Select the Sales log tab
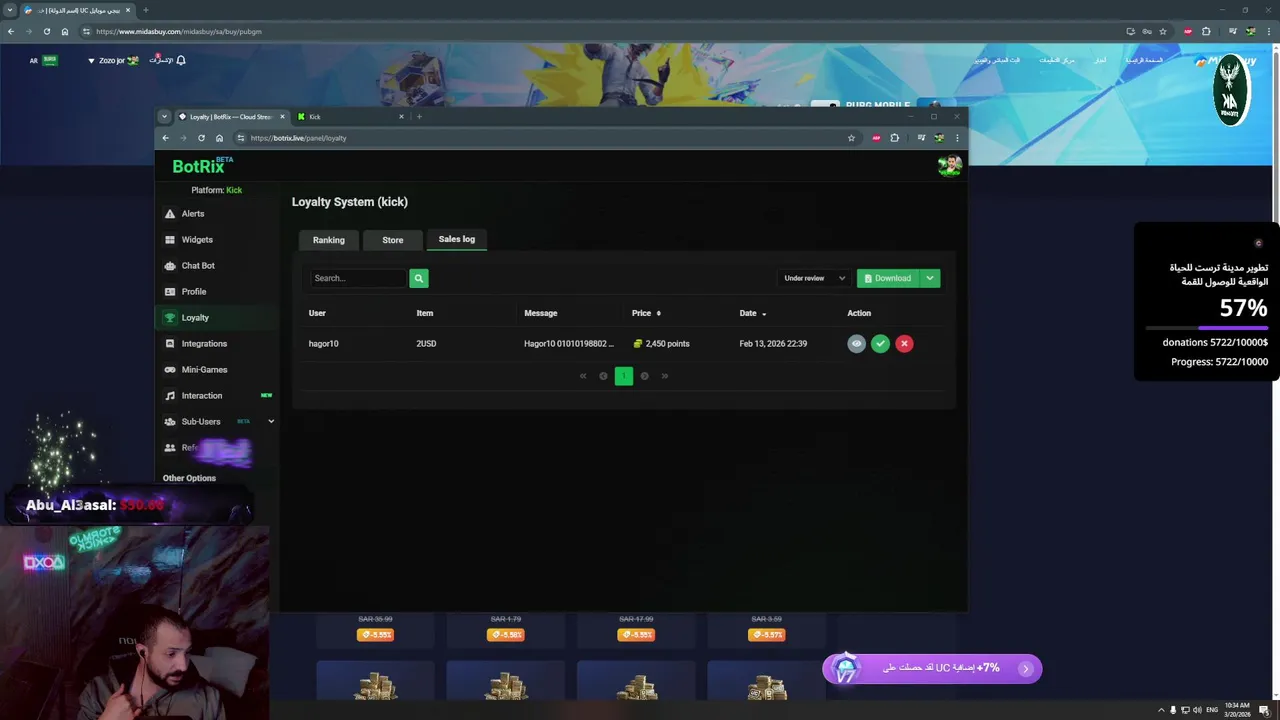This screenshot has height=720, width=1280. pos(456,239)
